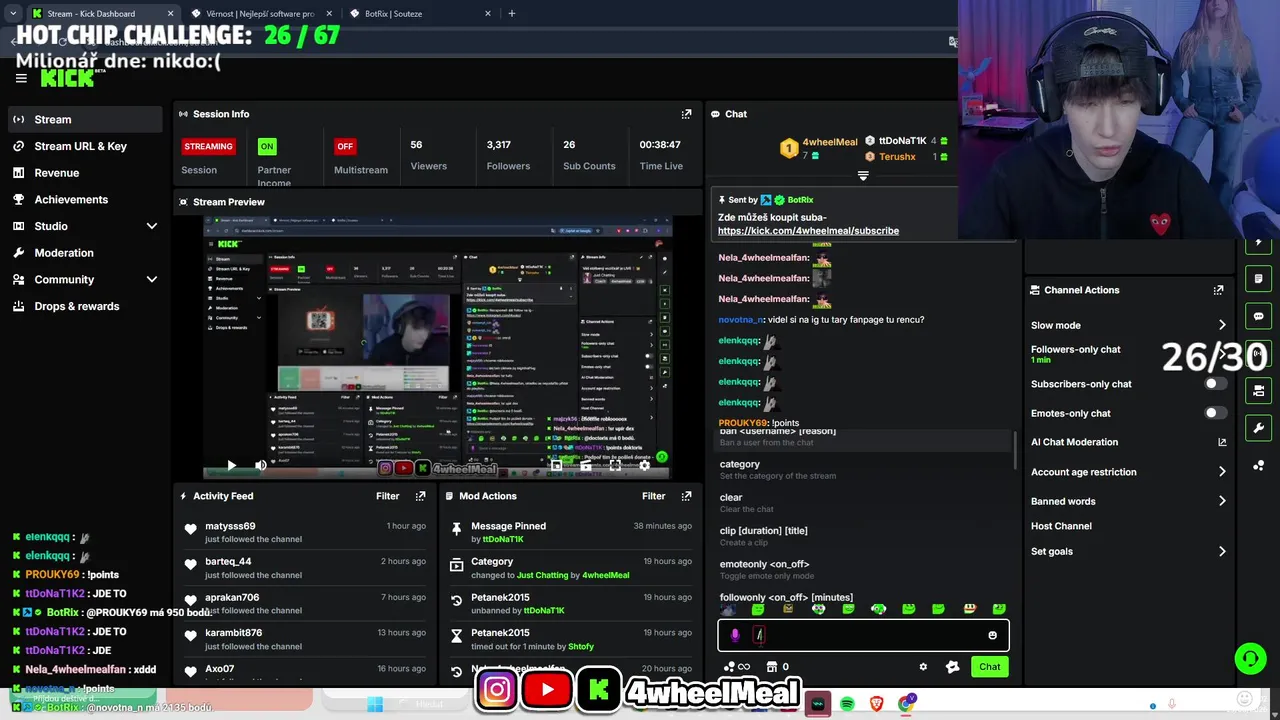The width and height of the screenshot is (1280, 720).
Task: Click barteq_44 in the Activity Feed
Action: coord(228,562)
